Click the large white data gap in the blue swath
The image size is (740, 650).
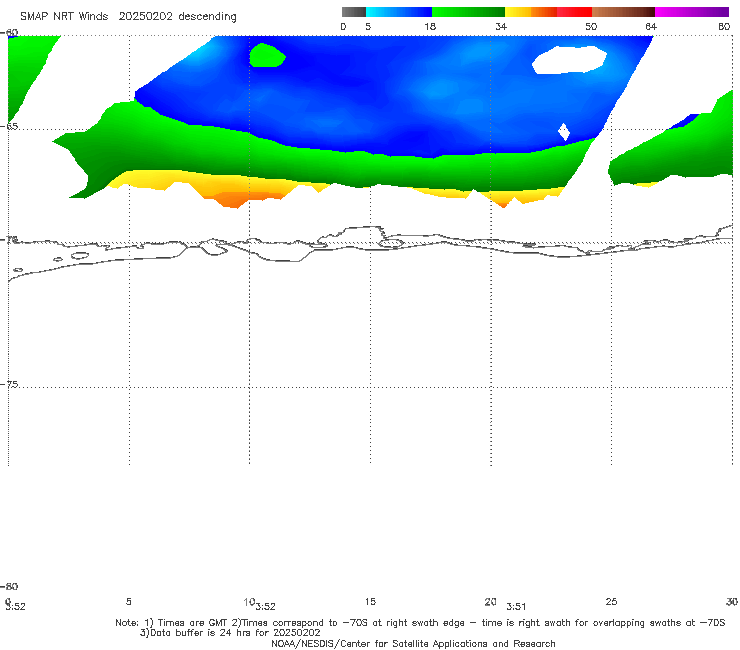569,59
